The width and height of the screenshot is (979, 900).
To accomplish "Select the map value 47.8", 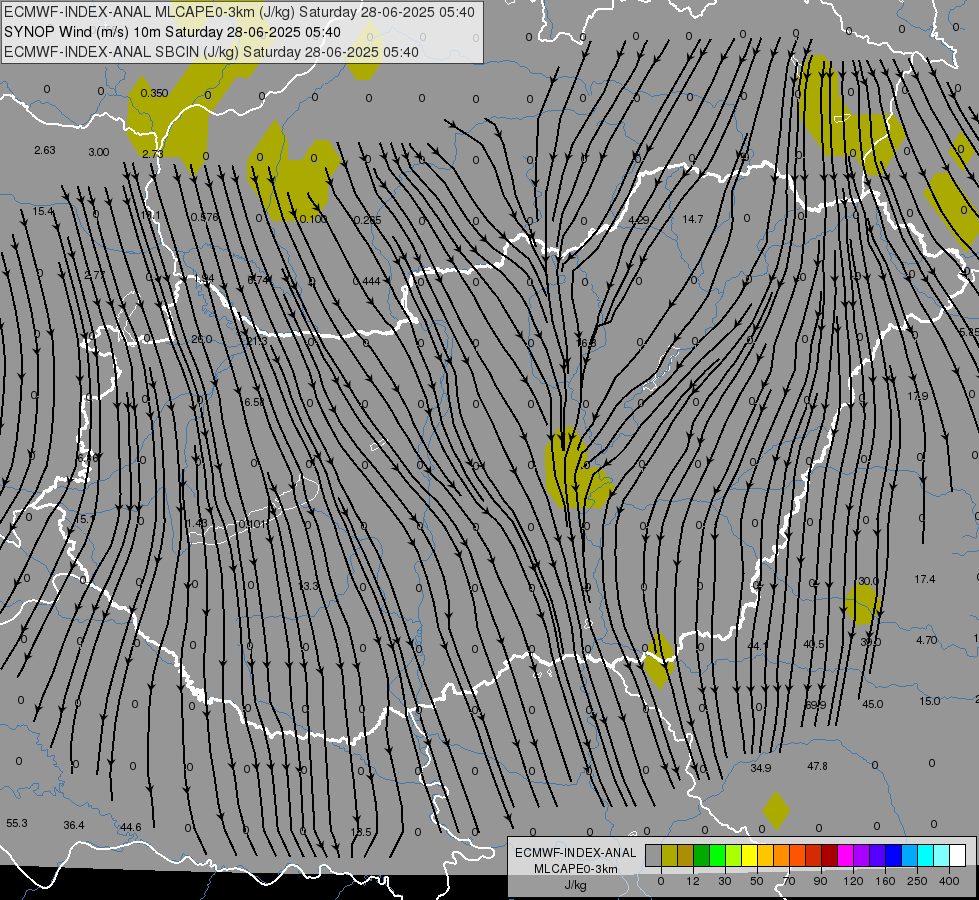I will click(x=817, y=766).
